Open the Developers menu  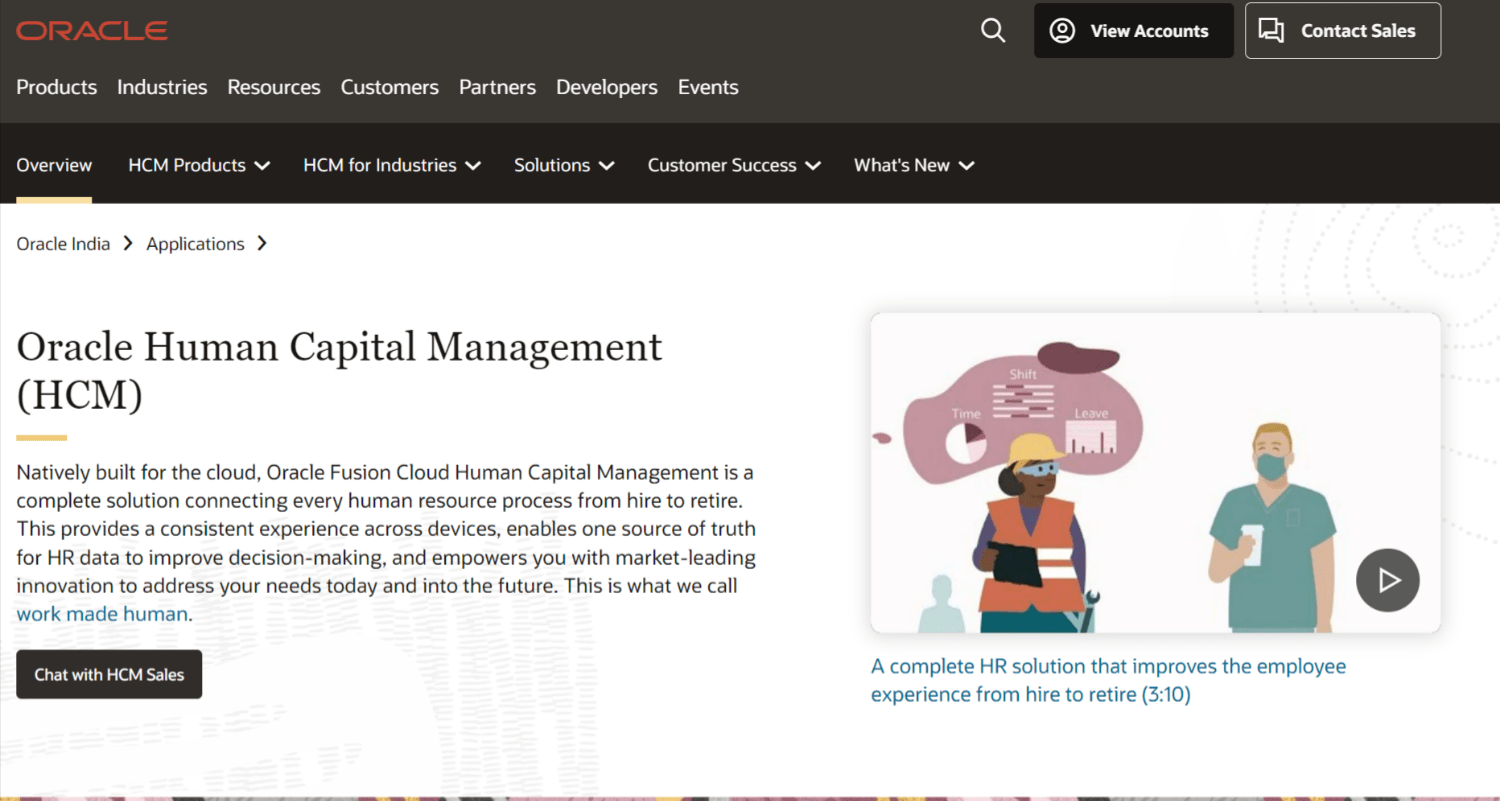tap(607, 87)
